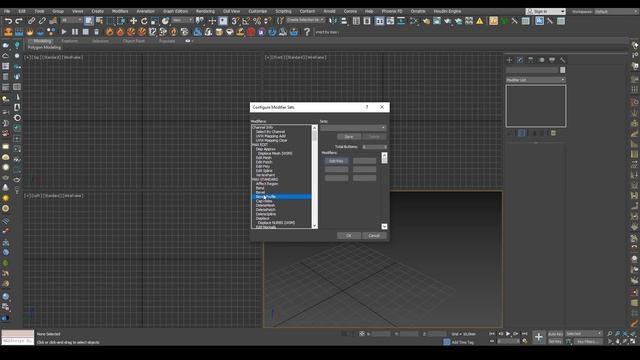This screenshot has width=640, height=360.
Task: Stop the Phoenix FD simulation
Action: [85, 32]
